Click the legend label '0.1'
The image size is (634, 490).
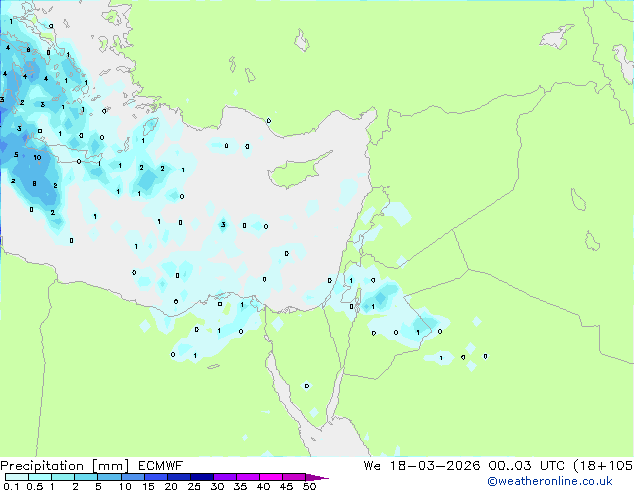coord(11,486)
